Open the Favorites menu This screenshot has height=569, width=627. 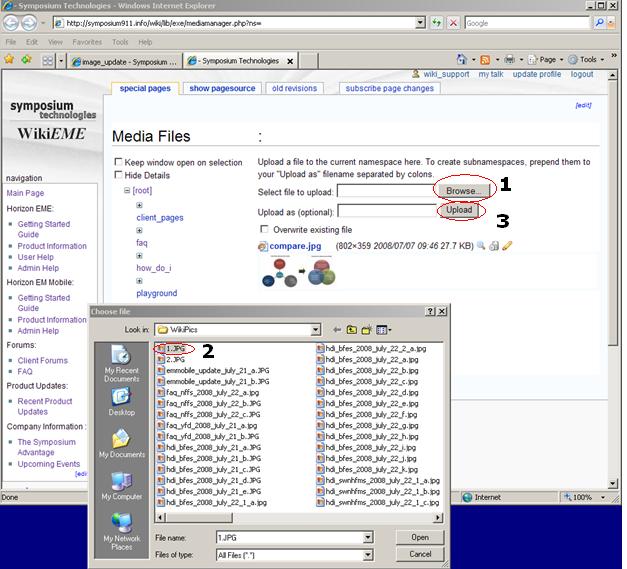[87, 42]
